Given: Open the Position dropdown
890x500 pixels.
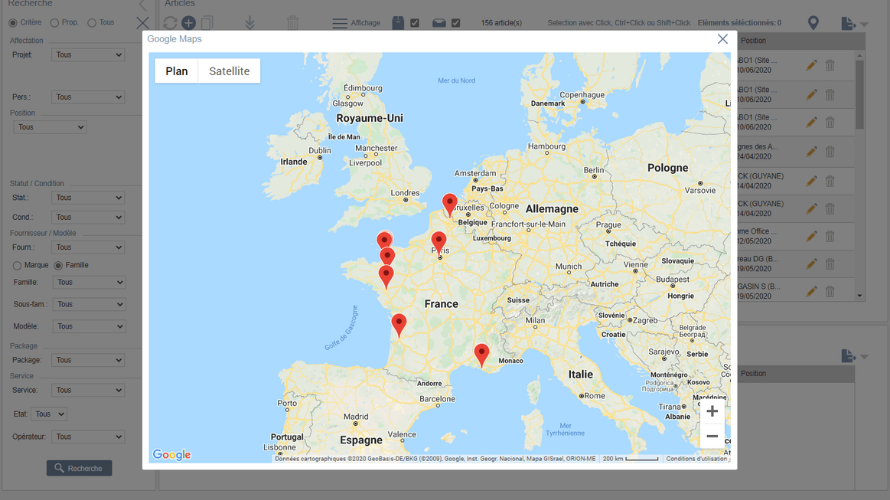Looking at the screenshot, I should click(49, 127).
